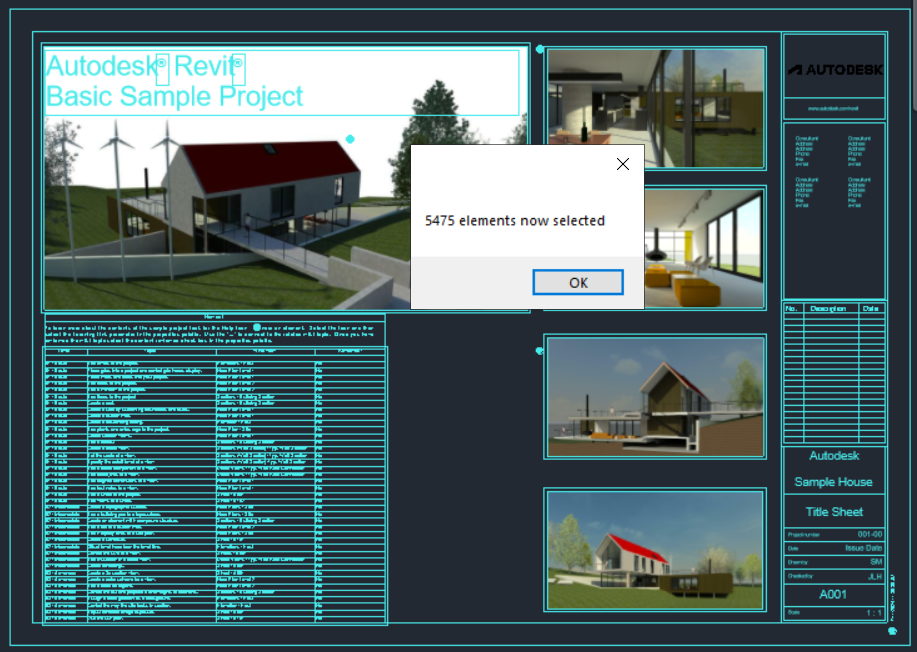Click the 'Title Sheet' sheet name

[834, 512]
